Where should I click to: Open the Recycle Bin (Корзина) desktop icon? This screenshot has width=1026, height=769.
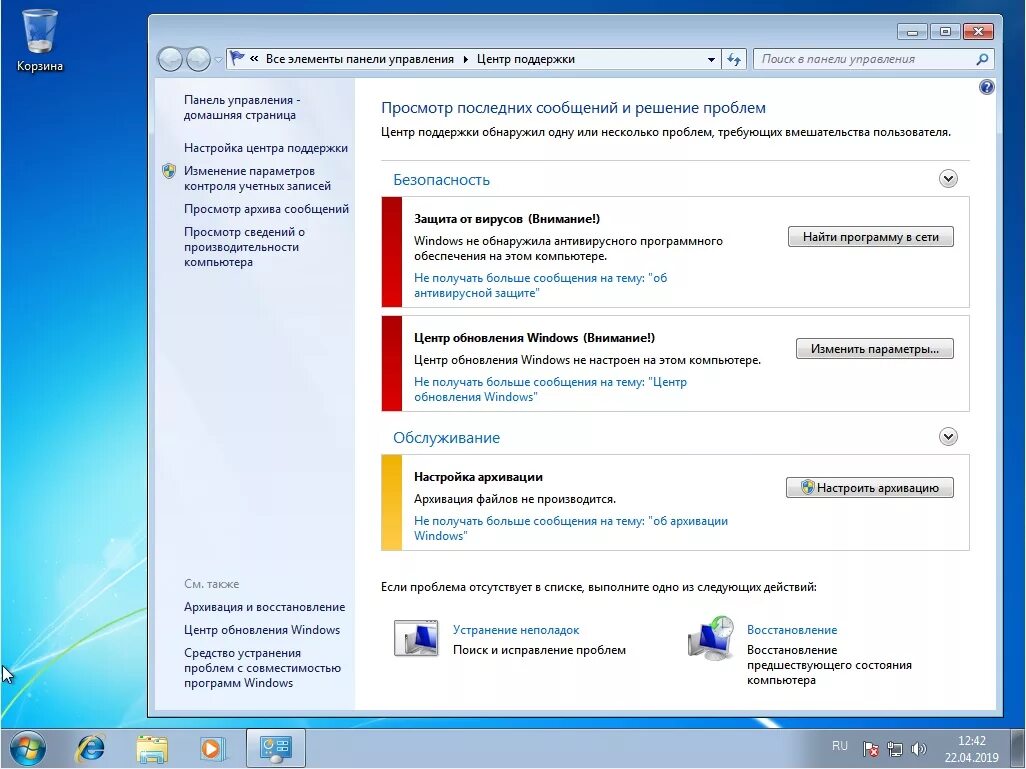(x=39, y=41)
